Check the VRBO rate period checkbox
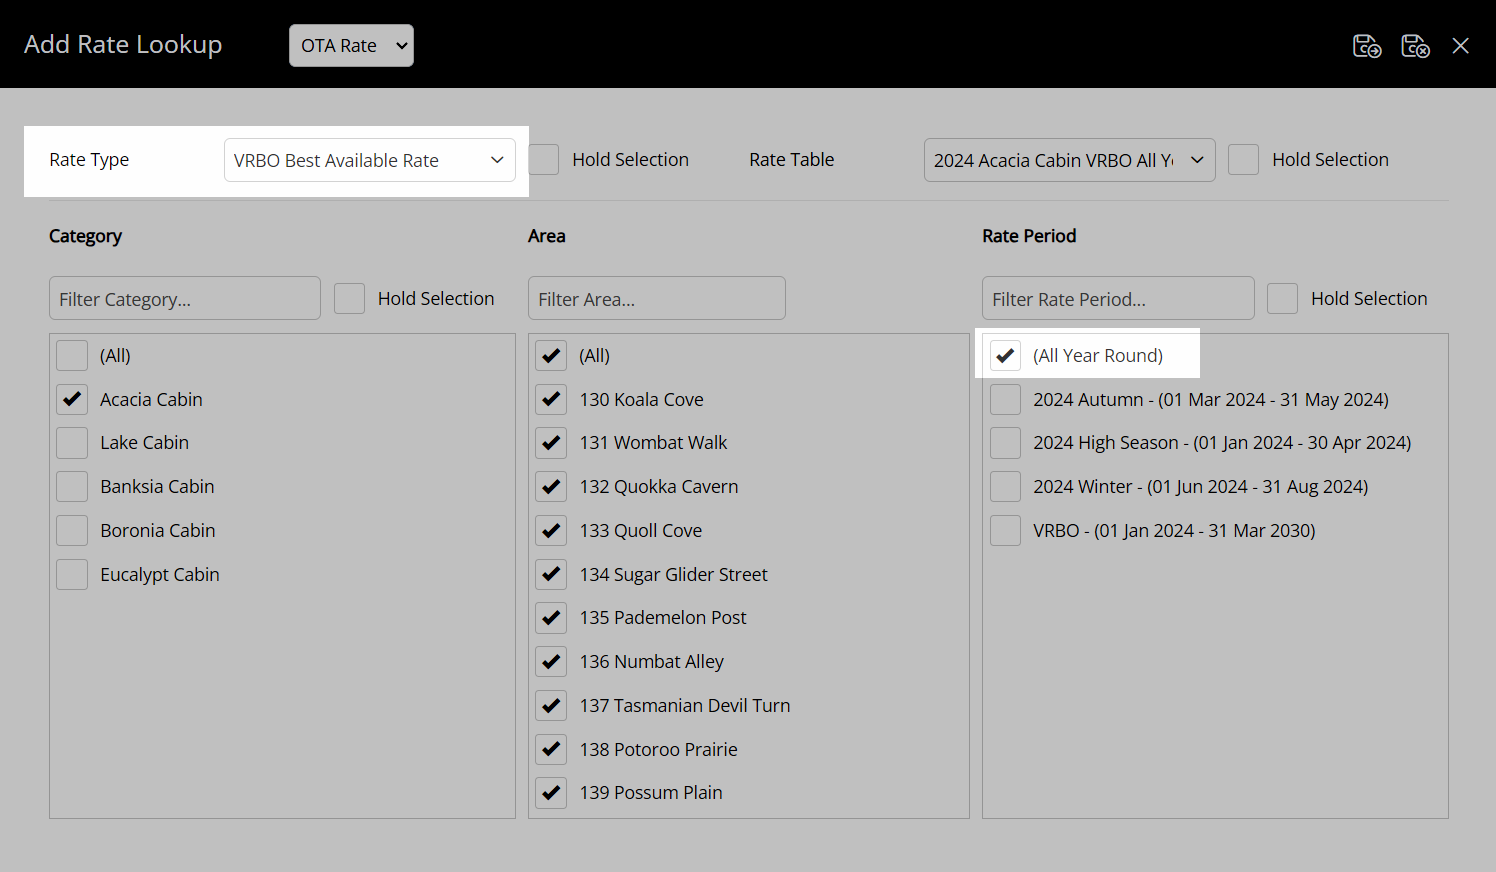 pyautogui.click(x=1005, y=531)
